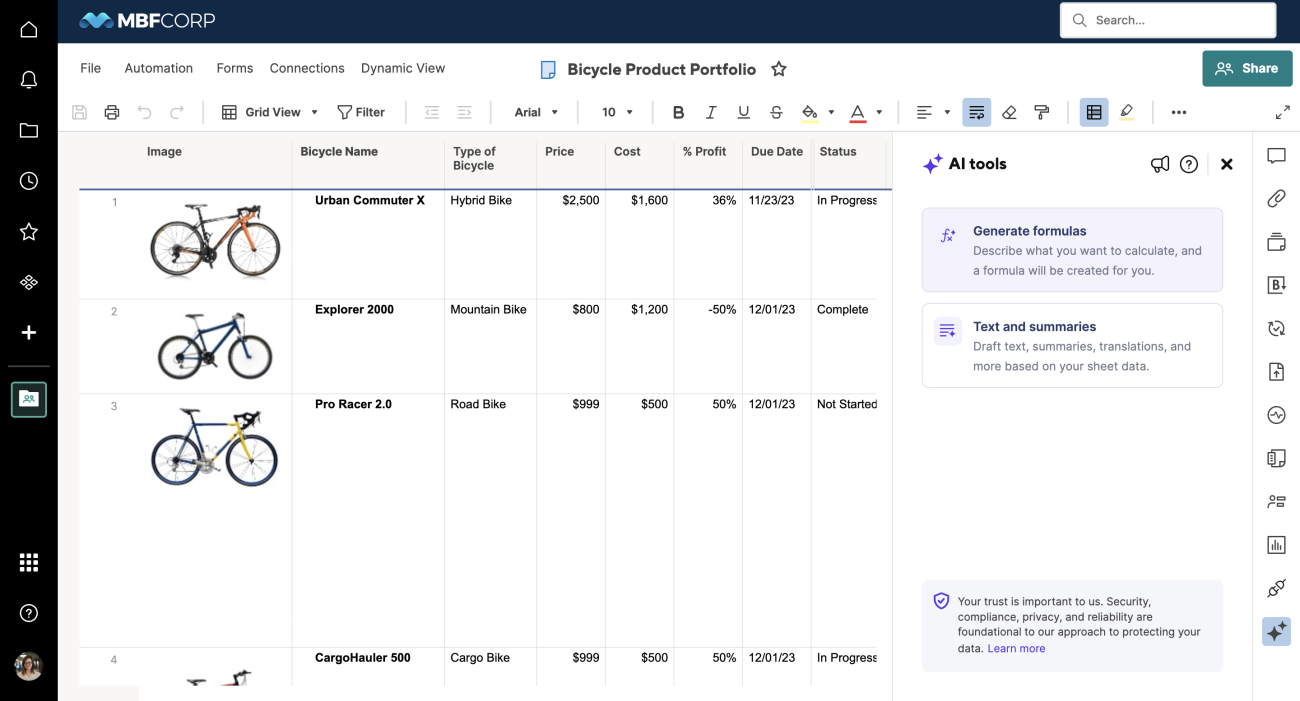
Task: Toggle italic formatting
Action: pyautogui.click(x=711, y=112)
